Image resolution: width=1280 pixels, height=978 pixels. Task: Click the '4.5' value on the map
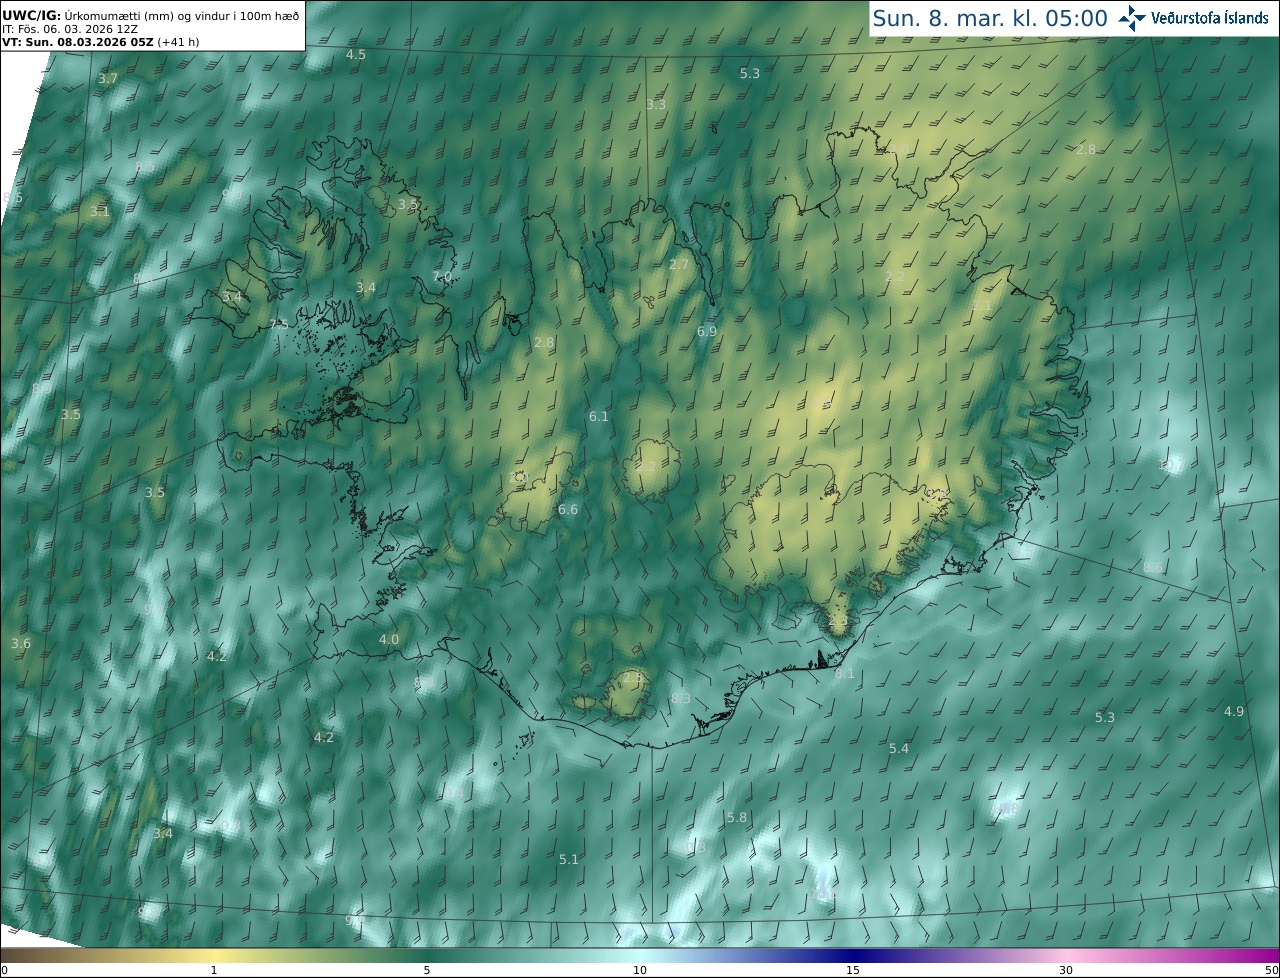(x=356, y=55)
